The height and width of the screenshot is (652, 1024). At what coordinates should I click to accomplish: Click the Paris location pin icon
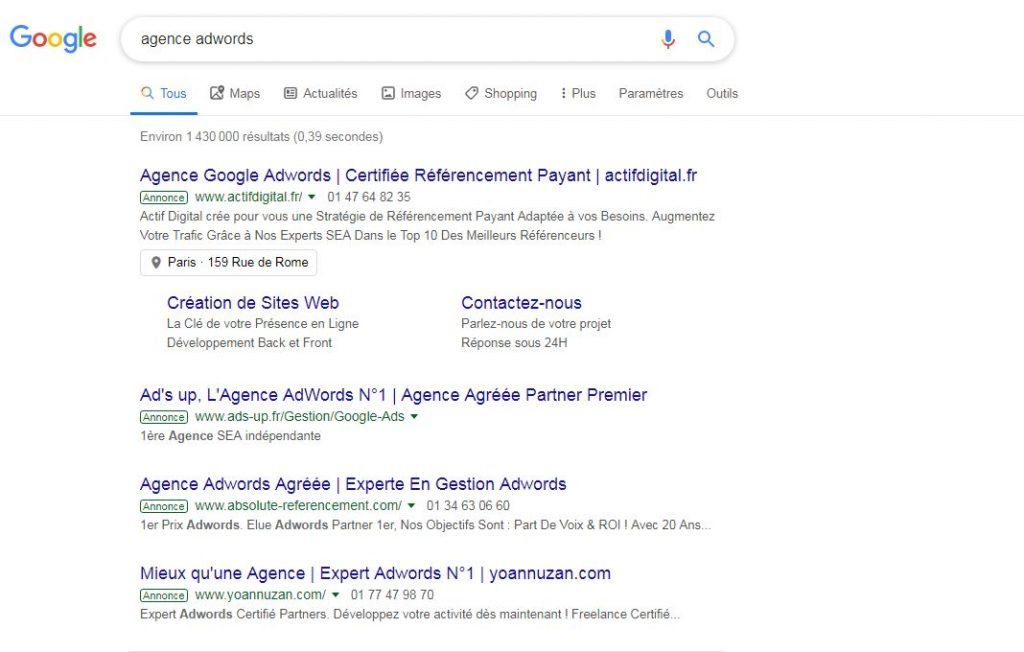click(x=156, y=263)
